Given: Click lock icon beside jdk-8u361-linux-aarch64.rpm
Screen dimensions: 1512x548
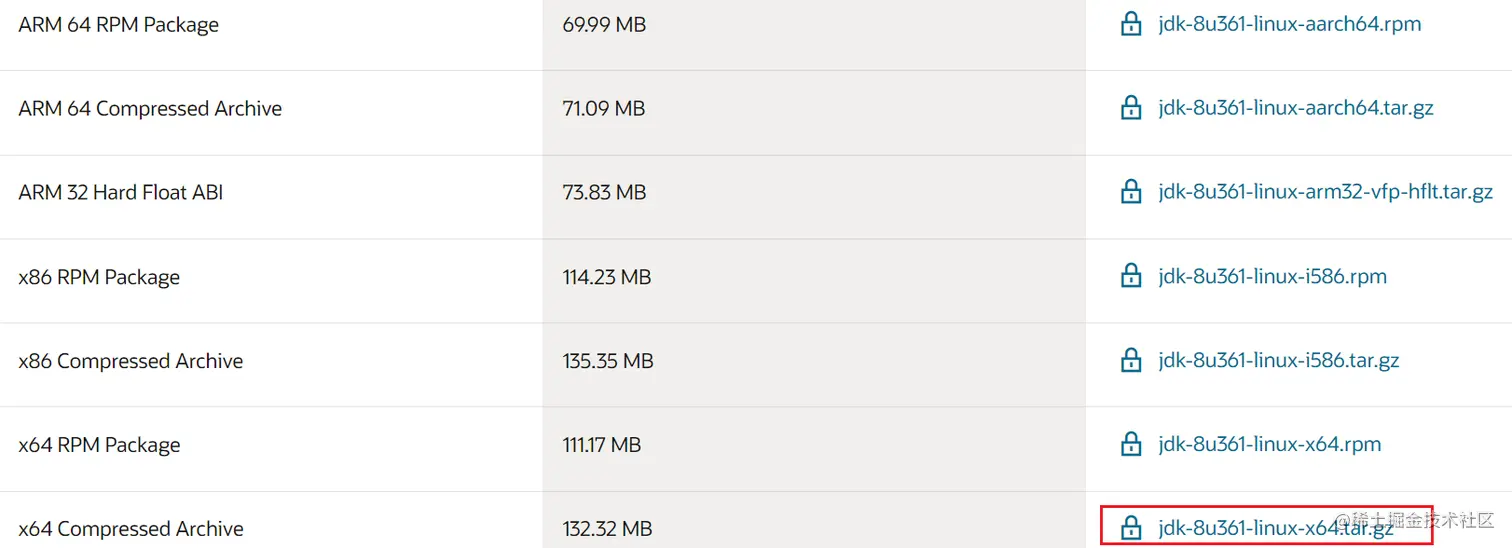Looking at the screenshot, I should pyautogui.click(x=1131, y=24).
